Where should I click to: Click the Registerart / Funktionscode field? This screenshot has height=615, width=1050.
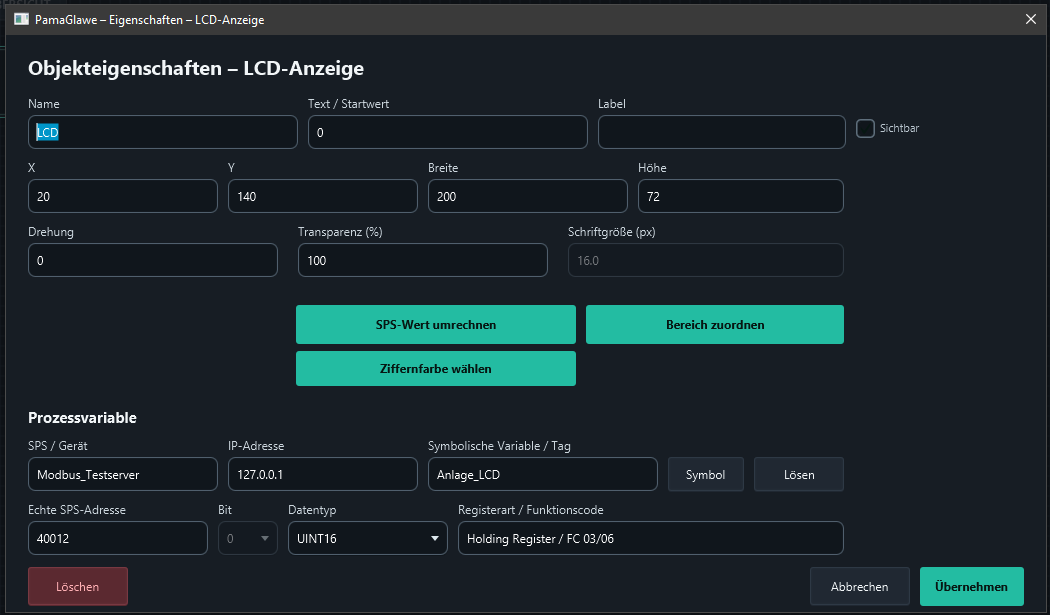[651, 539]
